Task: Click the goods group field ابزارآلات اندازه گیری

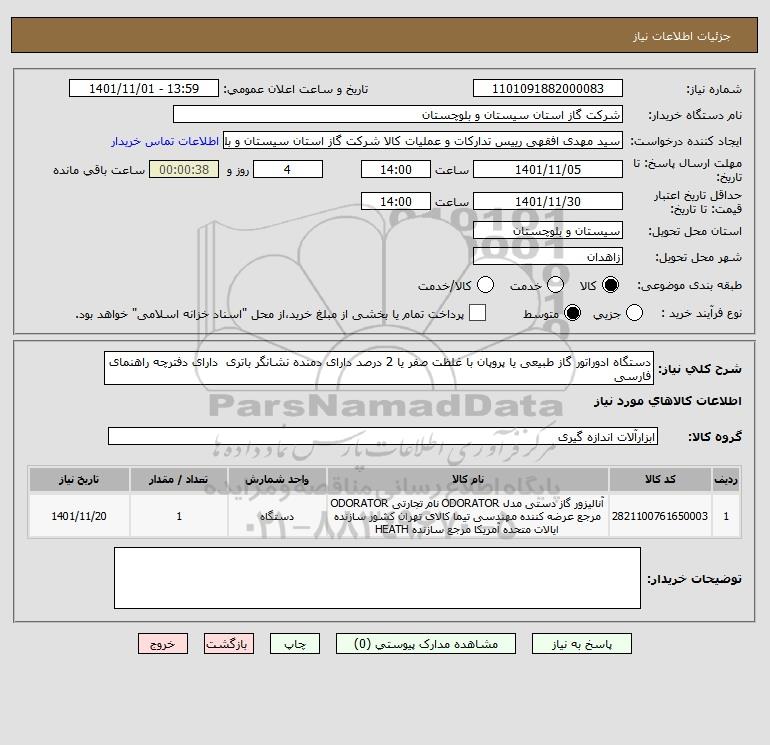Action: click(x=383, y=436)
